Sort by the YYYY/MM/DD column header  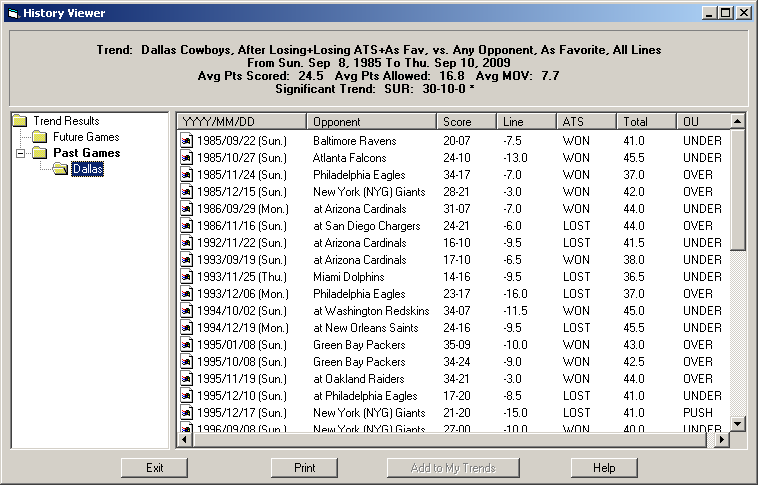coord(242,121)
